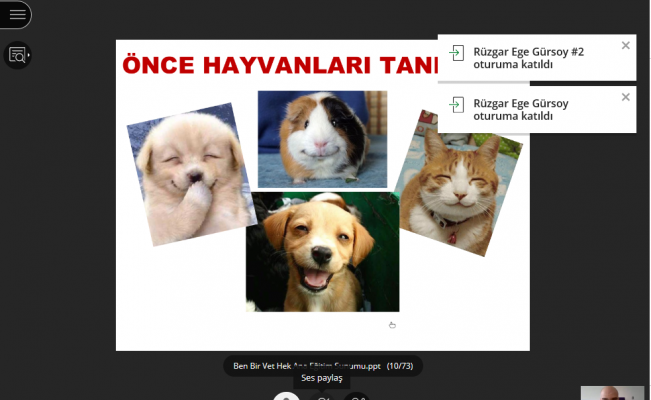Click the Ses paylaş tooltip label
651x400 pixels.
tap(322, 378)
